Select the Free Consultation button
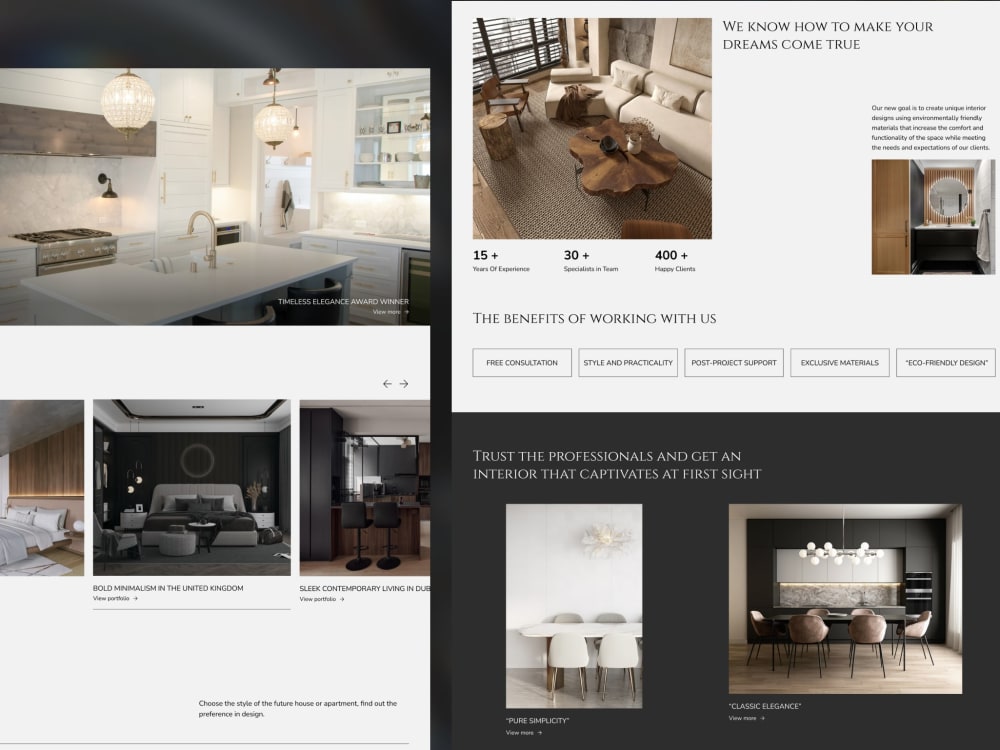Screen dimensions: 1000x750 pyautogui.click(x=522, y=362)
